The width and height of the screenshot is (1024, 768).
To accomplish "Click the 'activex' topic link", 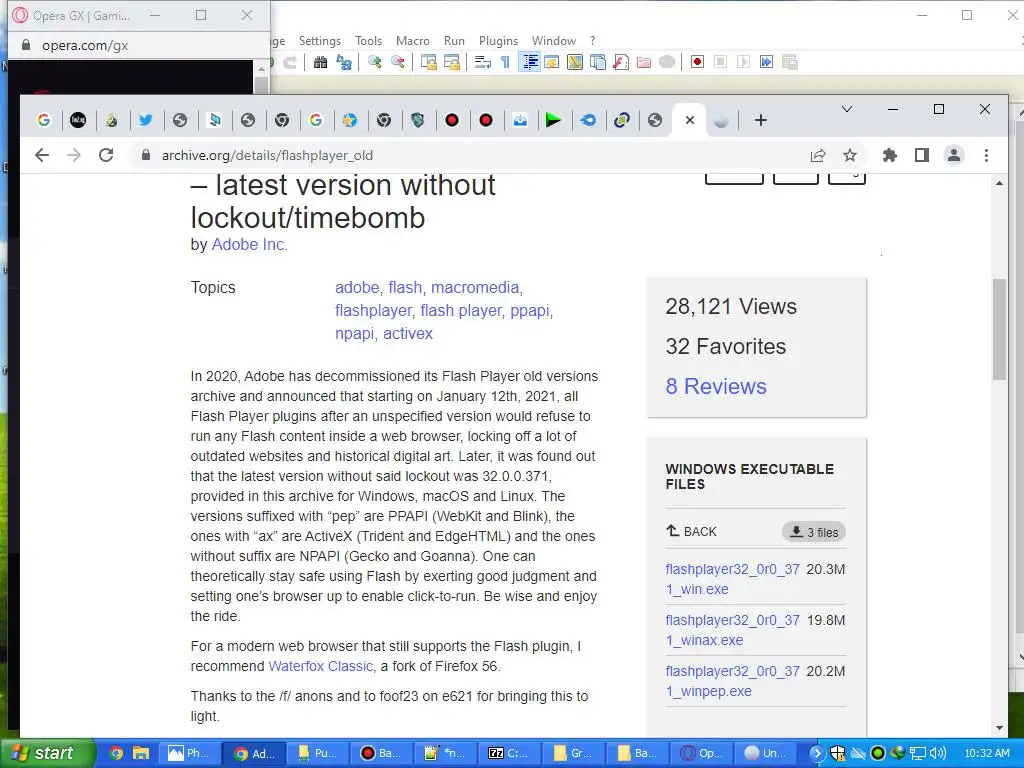I will pyautogui.click(x=408, y=333).
